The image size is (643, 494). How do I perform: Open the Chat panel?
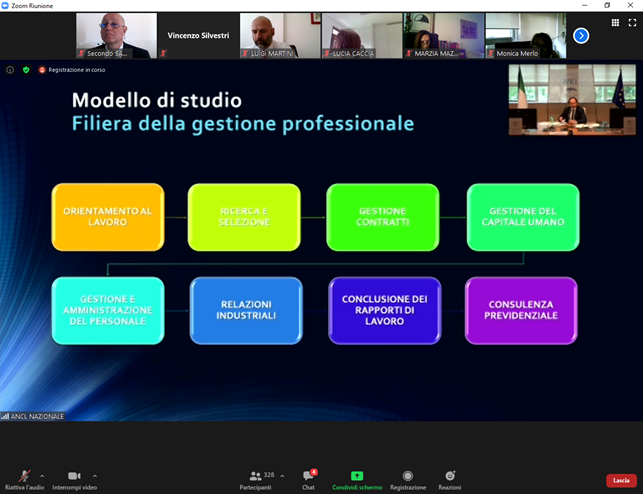point(308,476)
